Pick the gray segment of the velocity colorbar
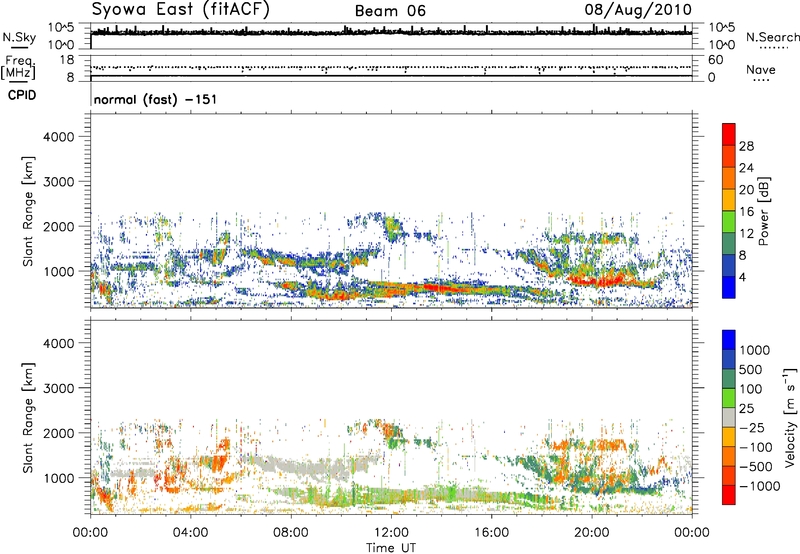The height and width of the screenshot is (554, 800). (729, 417)
